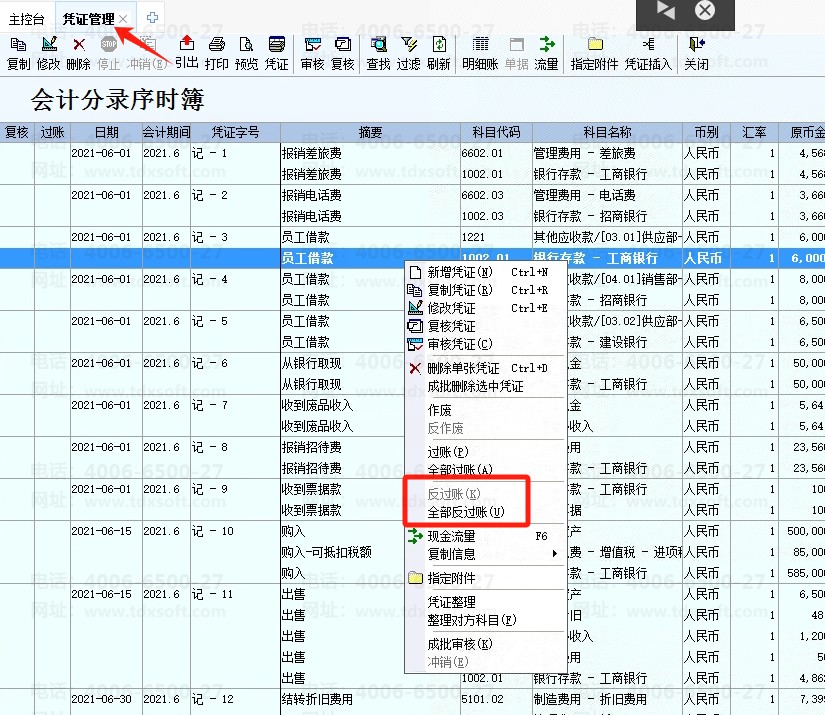Click the 修改 (Modify) toolbar icon
The width and height of the screenshot is (825, 715).
coord(48,52)
